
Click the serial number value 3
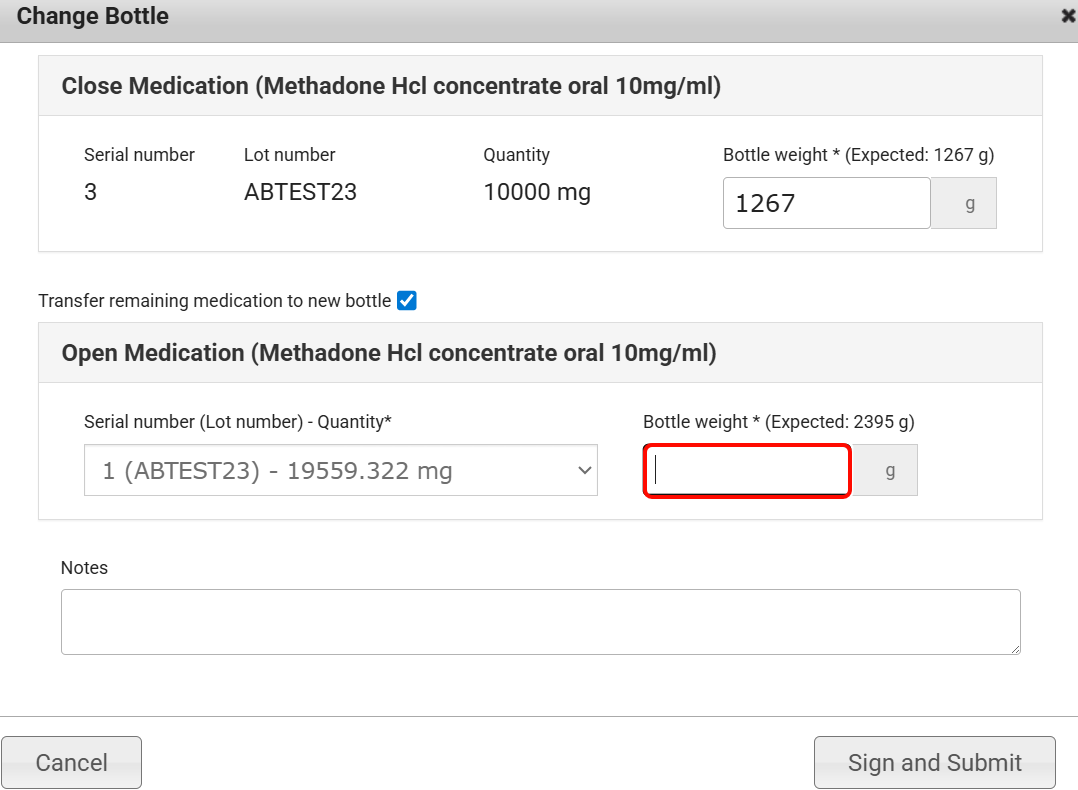(91, 192)
